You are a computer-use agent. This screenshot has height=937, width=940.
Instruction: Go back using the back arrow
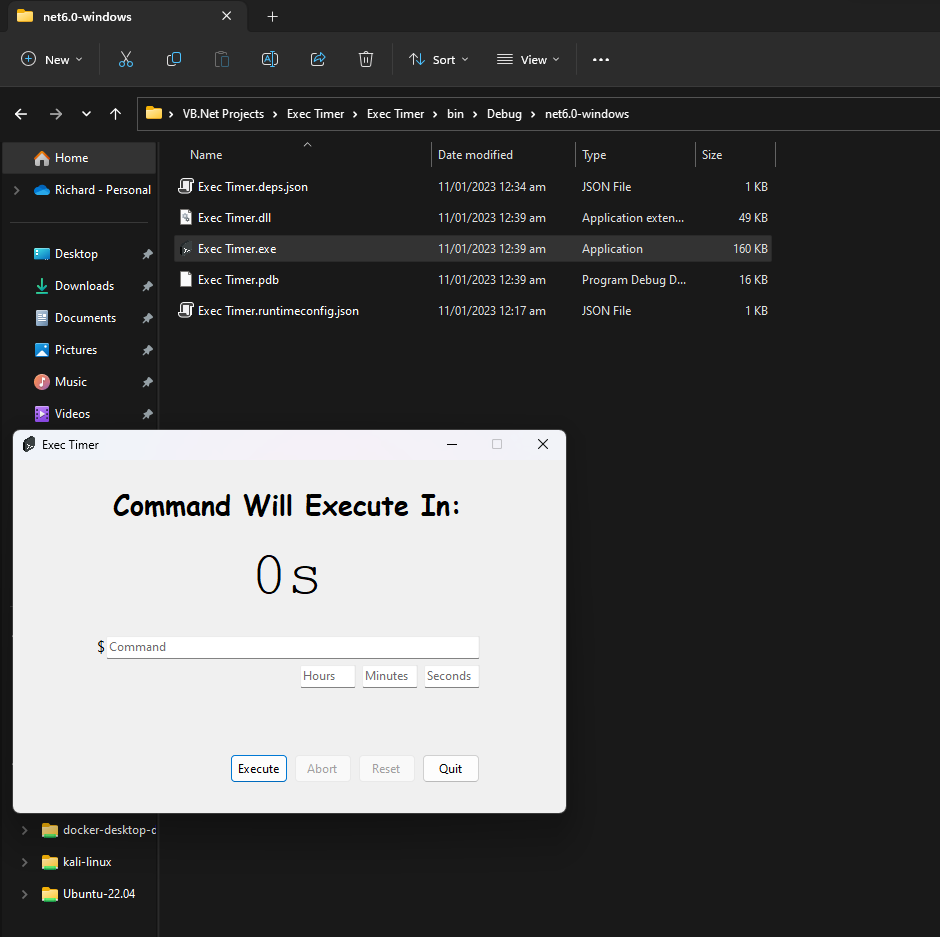point(20,114)
